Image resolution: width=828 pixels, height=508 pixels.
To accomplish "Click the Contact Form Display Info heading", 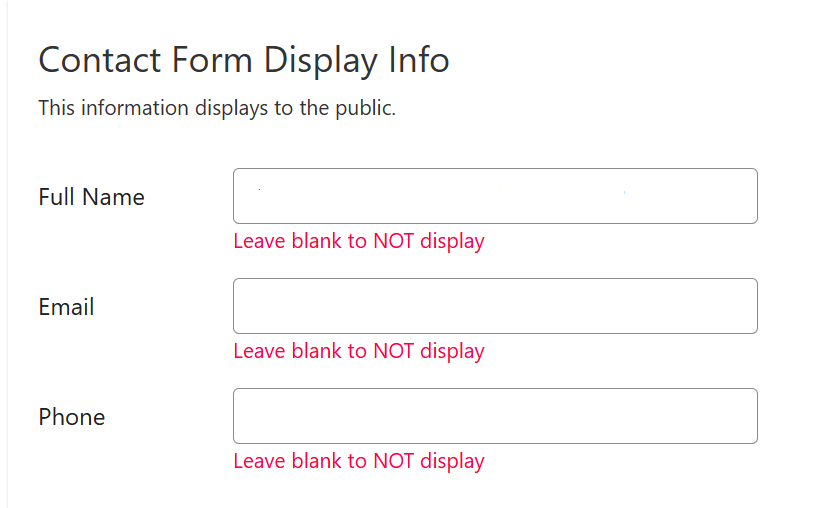I will [x=243, y=60].
